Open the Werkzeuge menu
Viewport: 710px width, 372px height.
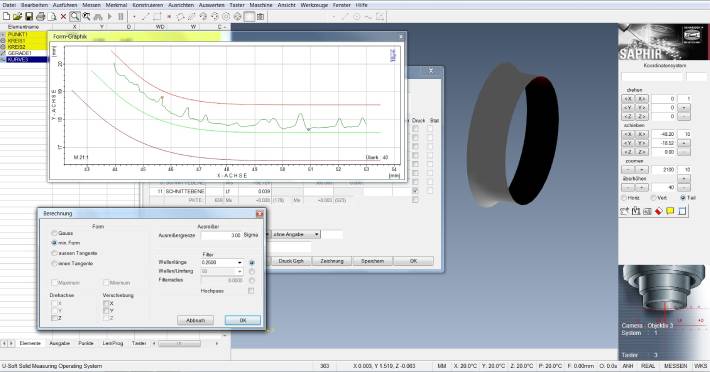pyautogui.click(x=315, y=5)
